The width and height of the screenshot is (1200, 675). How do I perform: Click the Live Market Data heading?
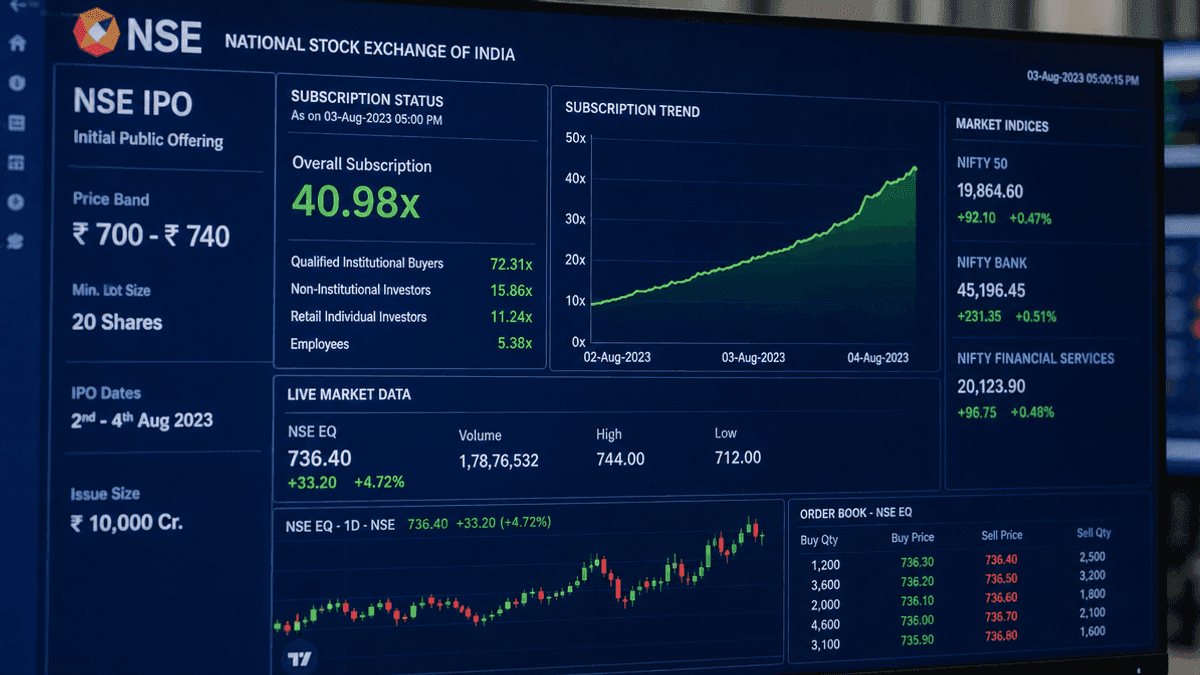pos(349,395)
